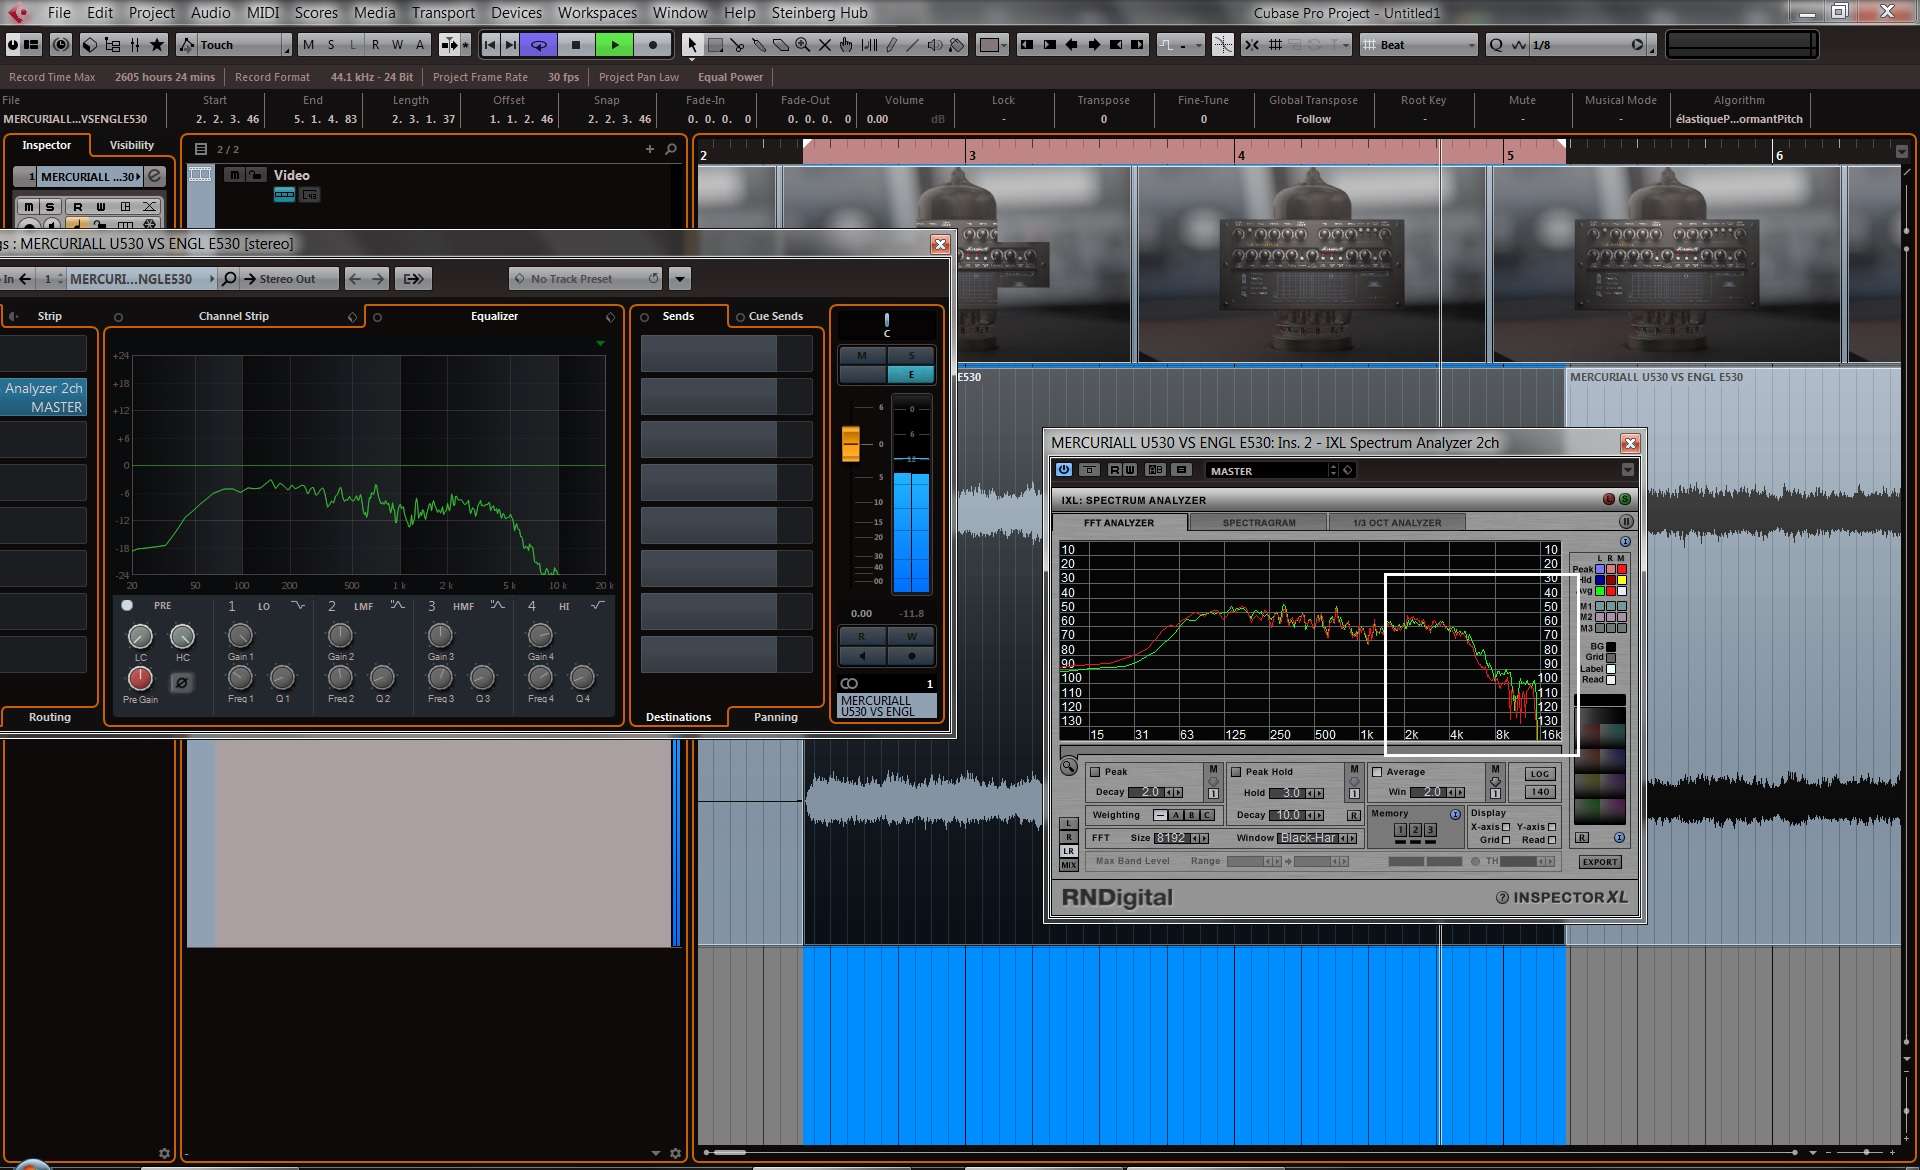Click the Record button in toolbar
The image size is (1920, 1170).
tap(652, 45)
